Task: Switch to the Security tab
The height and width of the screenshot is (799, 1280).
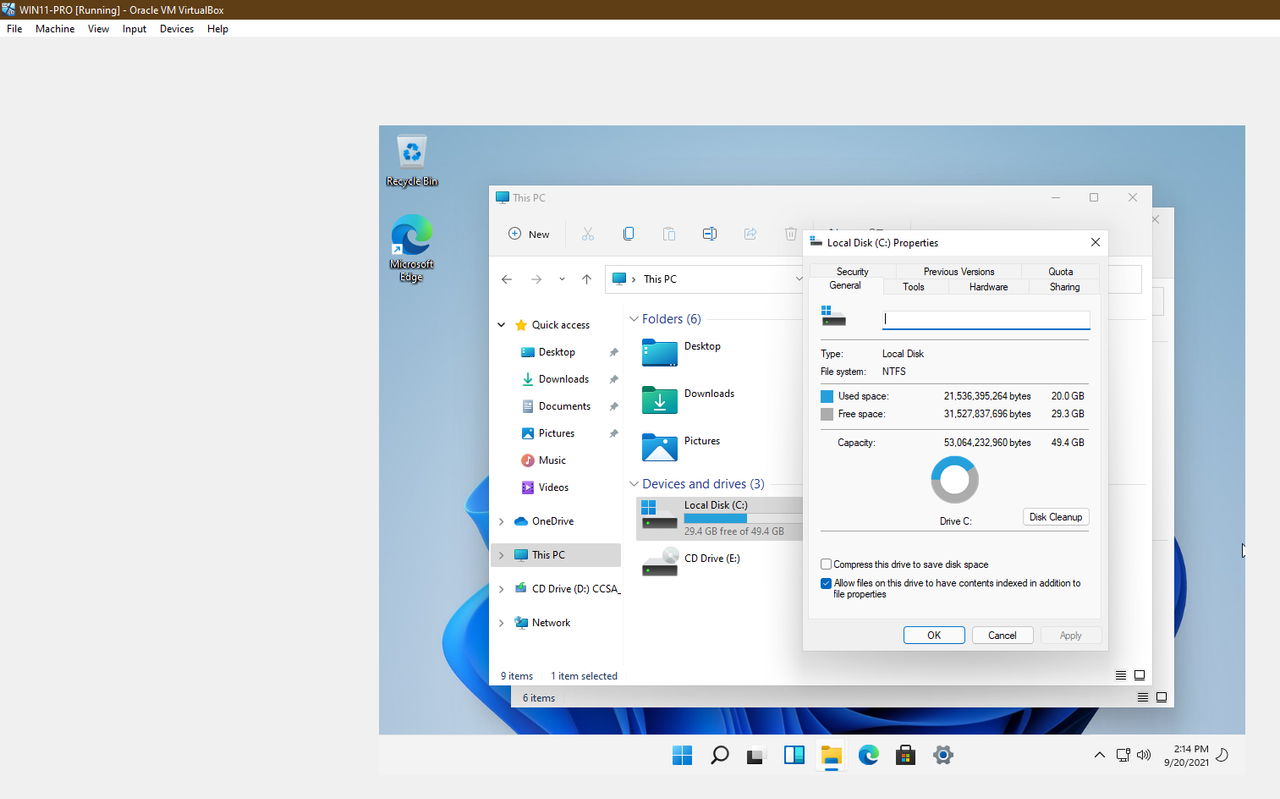Action: point(852,271)
